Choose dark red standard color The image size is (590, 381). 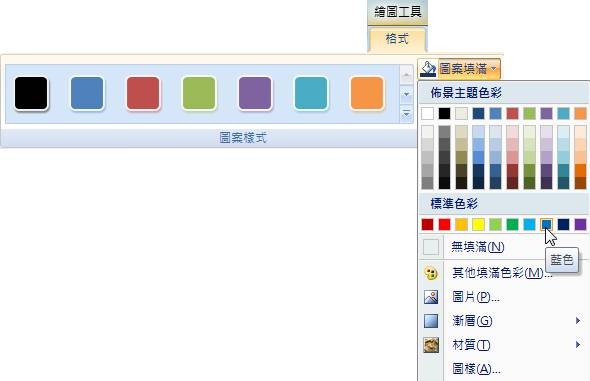click(427, 225)
